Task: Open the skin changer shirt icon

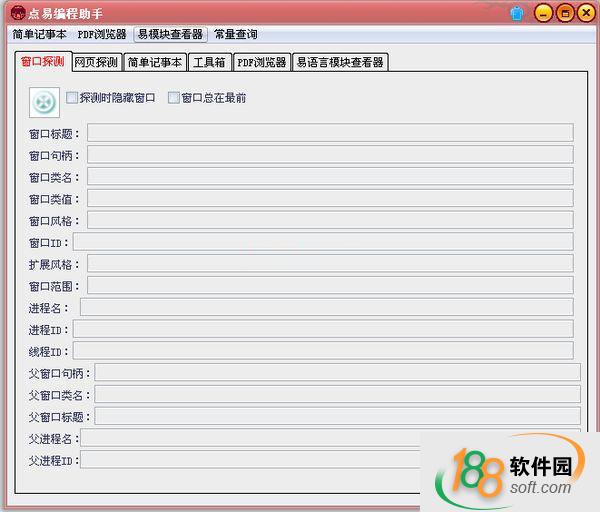Action: [x=517, y=13]
